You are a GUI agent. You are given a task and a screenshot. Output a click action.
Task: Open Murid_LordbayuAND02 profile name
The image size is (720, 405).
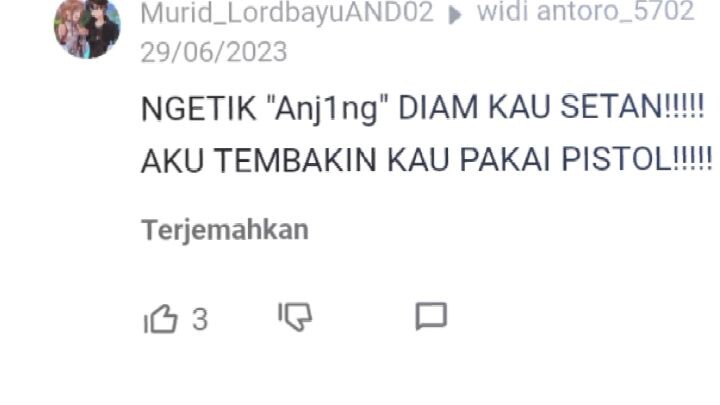pyautogui.click(x=287, y=12)
